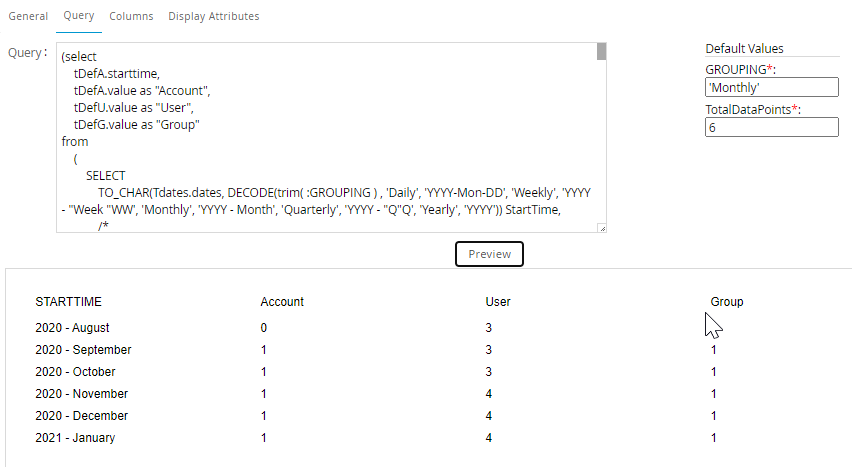The width and height of the screenshot is (852, 467).
Task: Select the 2020 - November row
Action: (x=82, y=394)
